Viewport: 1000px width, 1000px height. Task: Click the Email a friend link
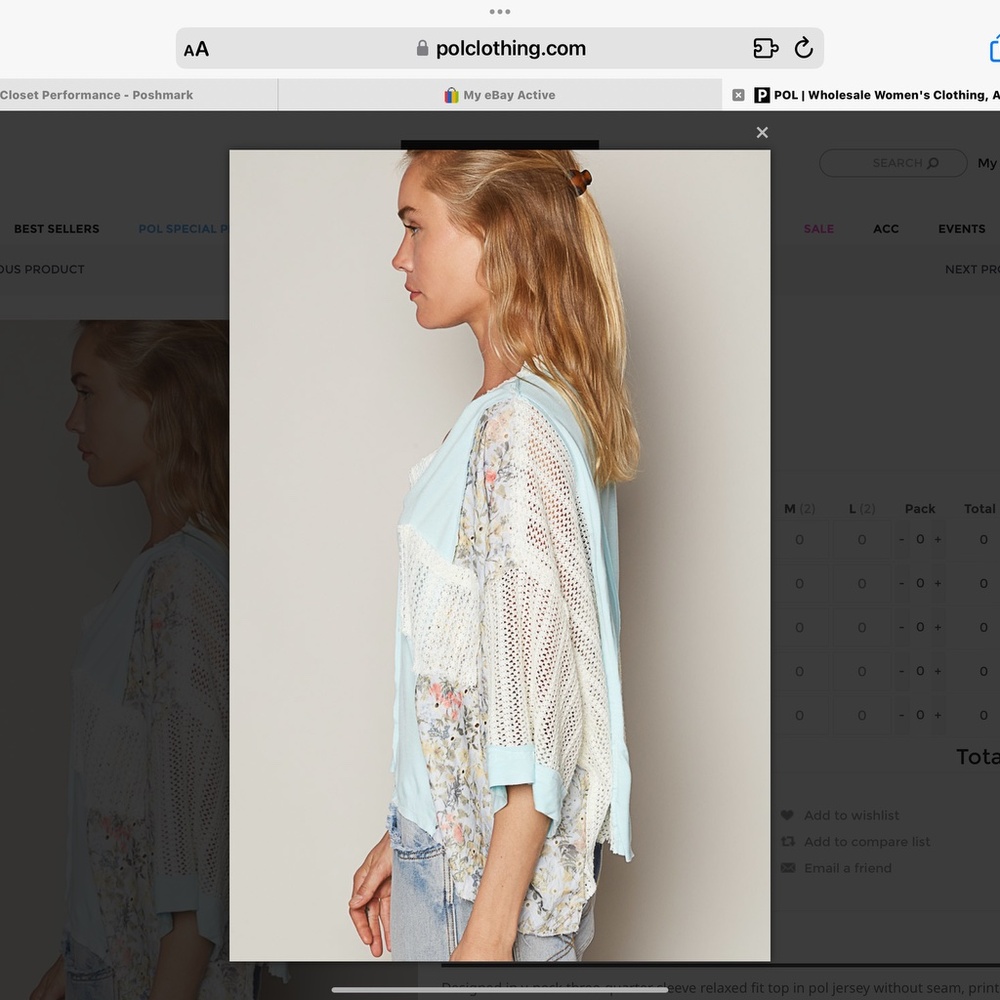[847, 868]
